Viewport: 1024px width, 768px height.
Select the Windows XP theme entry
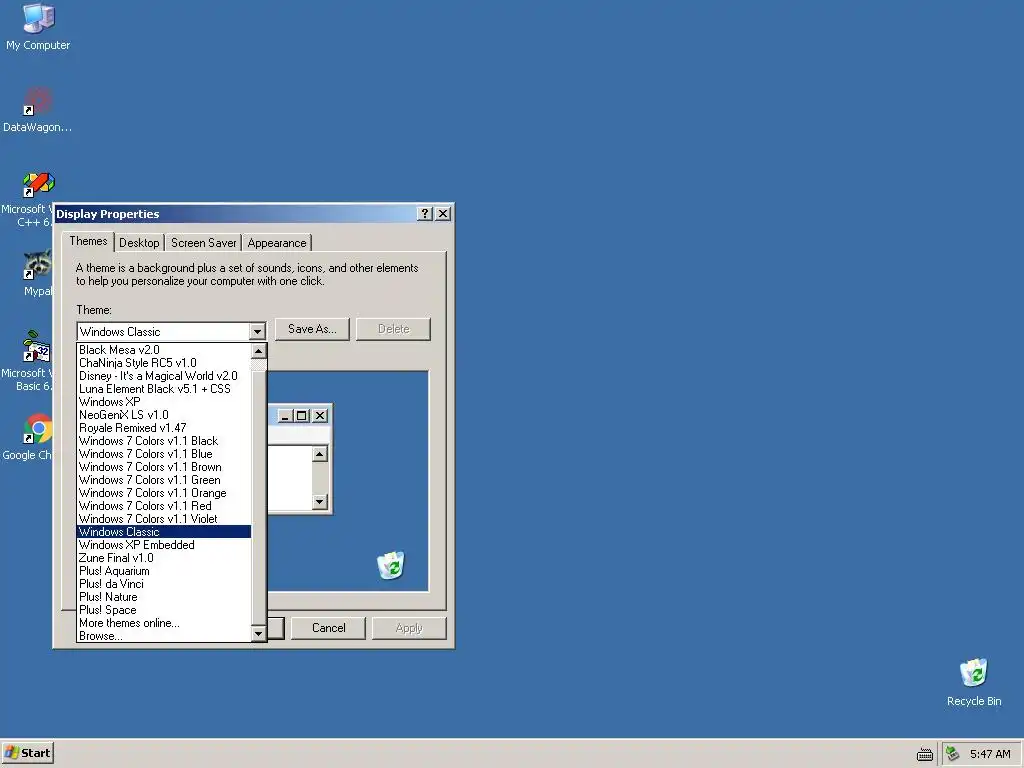coord(164,402)
